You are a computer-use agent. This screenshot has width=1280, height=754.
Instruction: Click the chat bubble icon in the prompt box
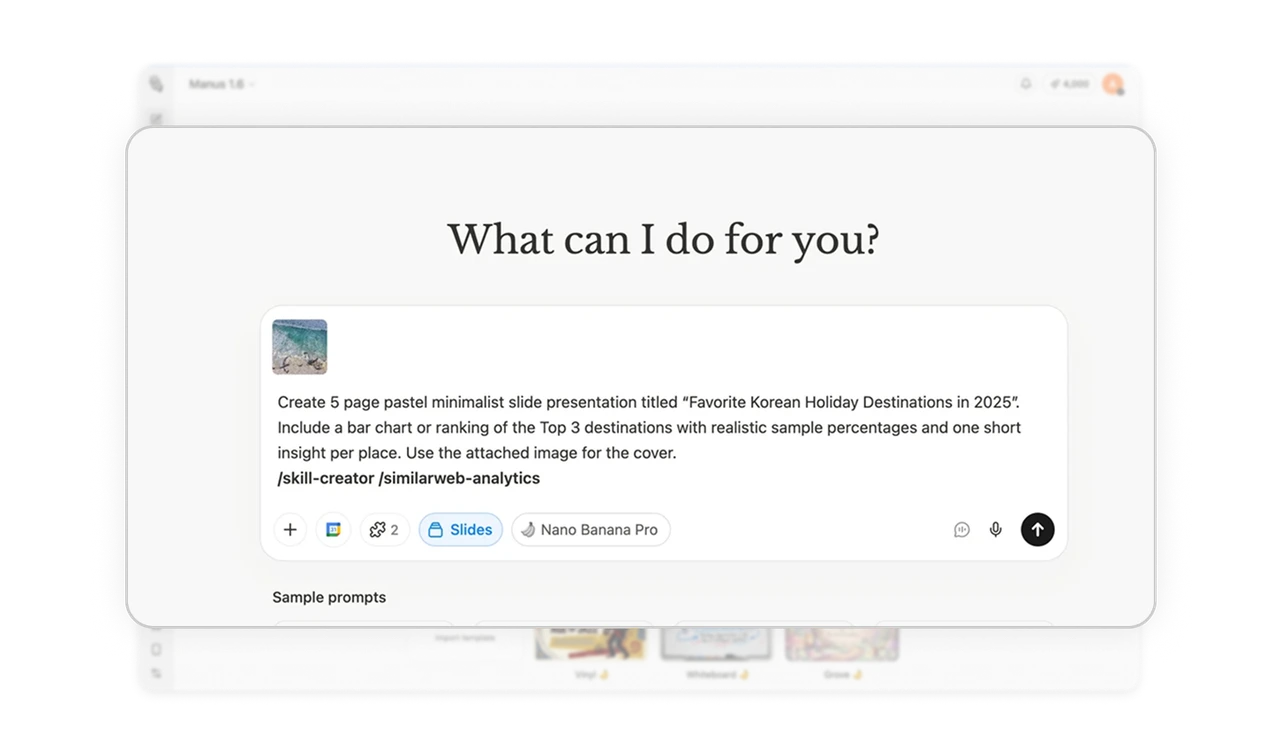click(x=962, y=530)
